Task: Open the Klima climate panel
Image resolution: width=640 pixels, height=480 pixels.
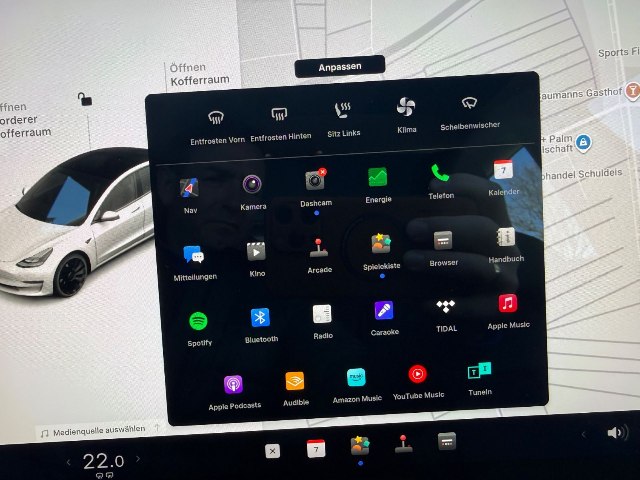Action: pyautogui.click(x=406, y=107)
